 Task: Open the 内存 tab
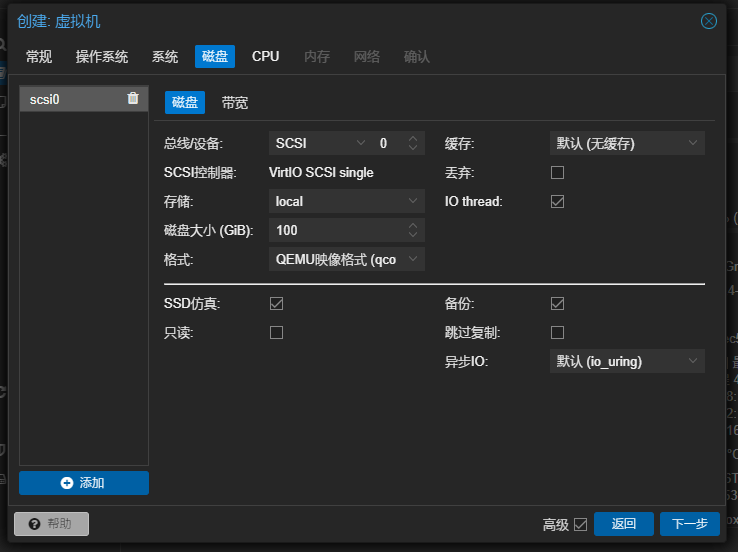[x=317, y=56]
